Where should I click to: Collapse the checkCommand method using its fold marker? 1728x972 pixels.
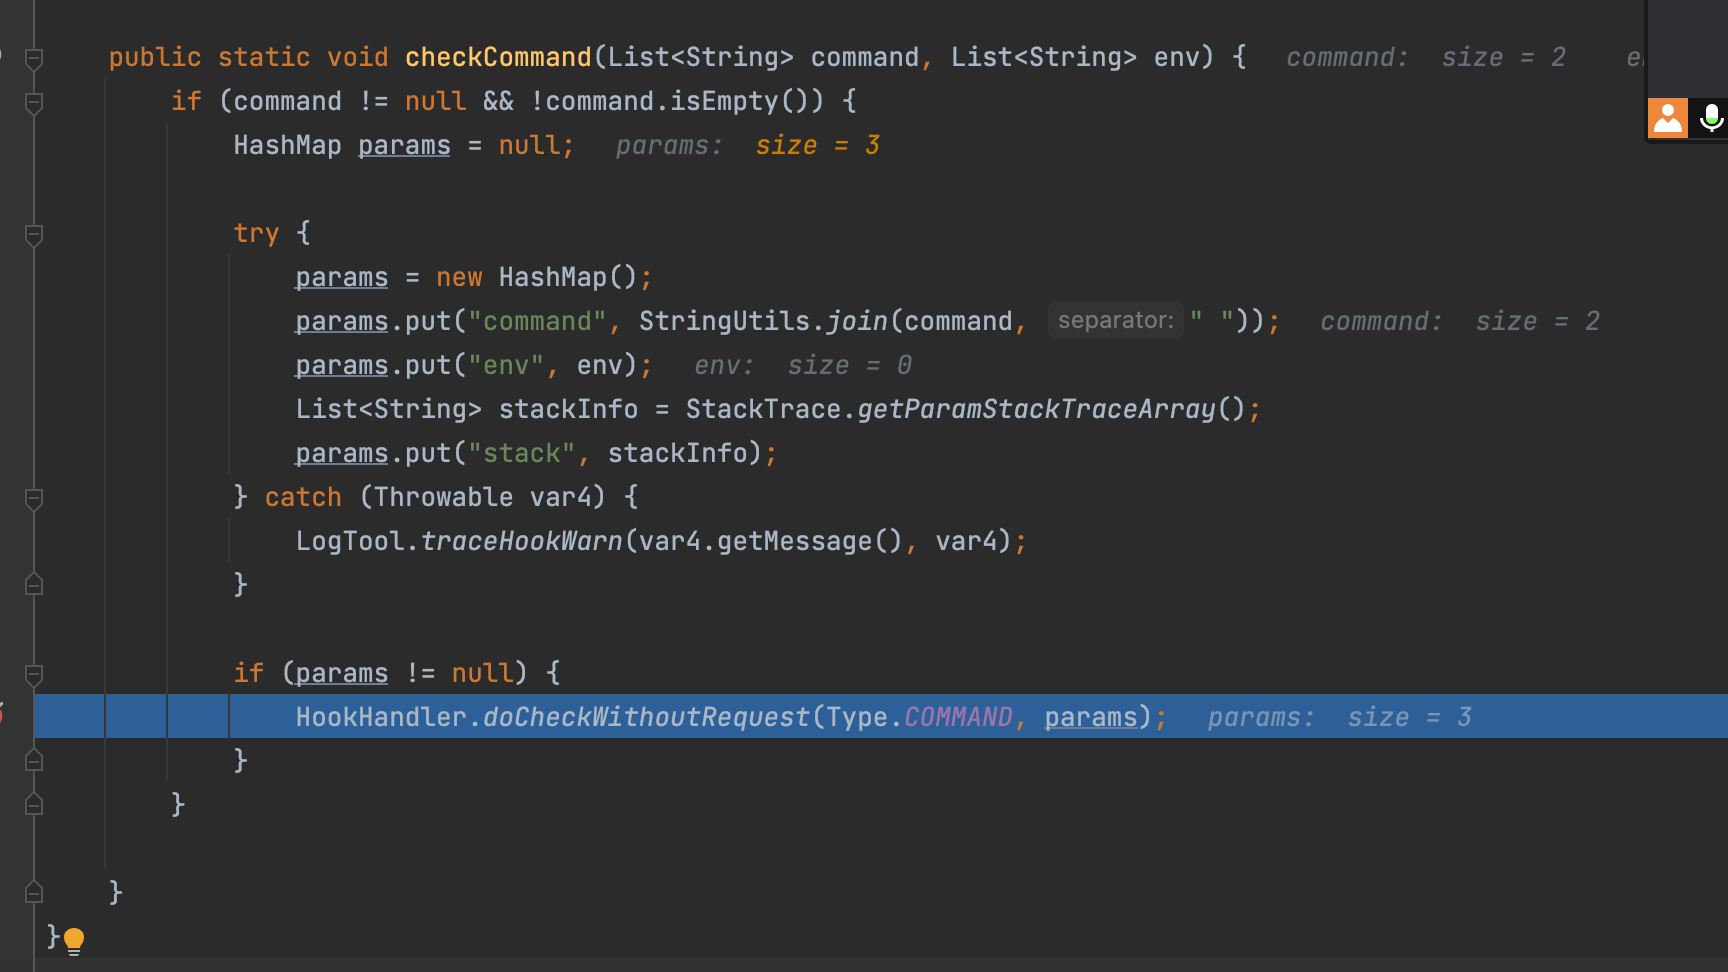tap(34, 59)
